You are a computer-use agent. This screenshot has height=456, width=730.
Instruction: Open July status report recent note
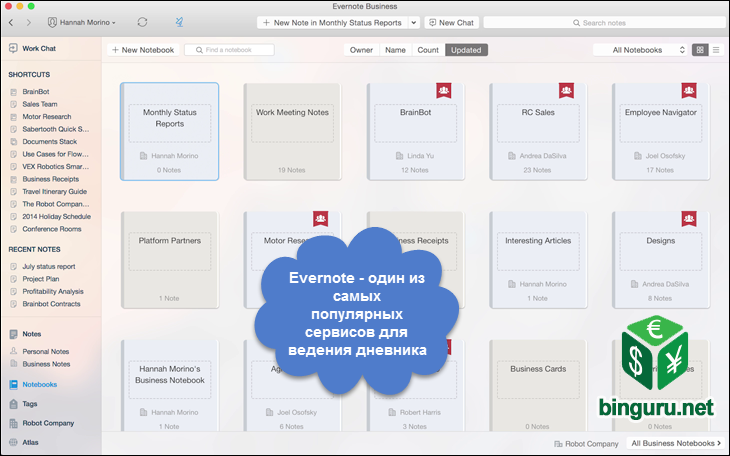click(x=48, y=267)
